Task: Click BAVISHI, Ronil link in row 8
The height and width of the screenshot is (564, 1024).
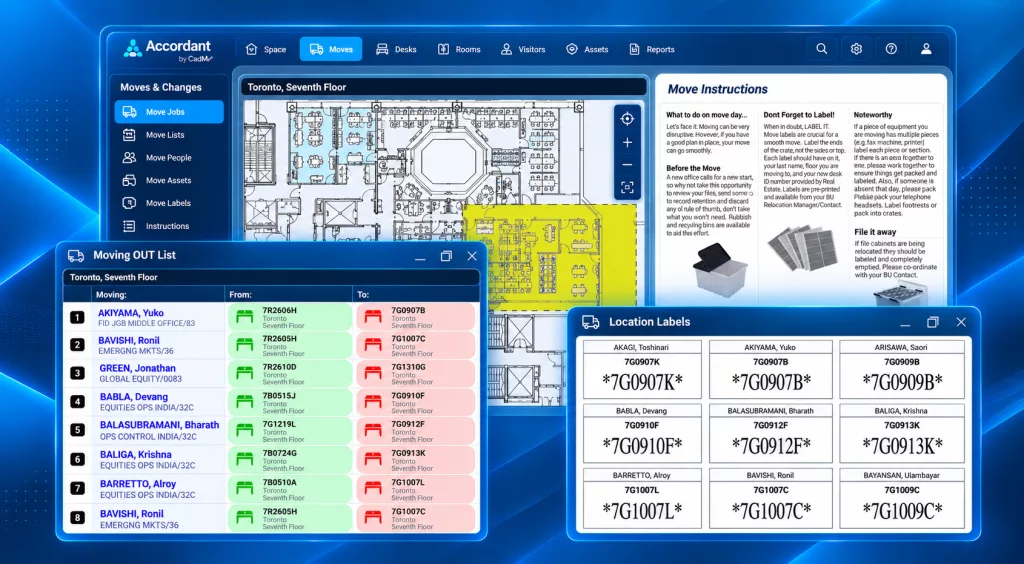Action: [x=131, y=514]
